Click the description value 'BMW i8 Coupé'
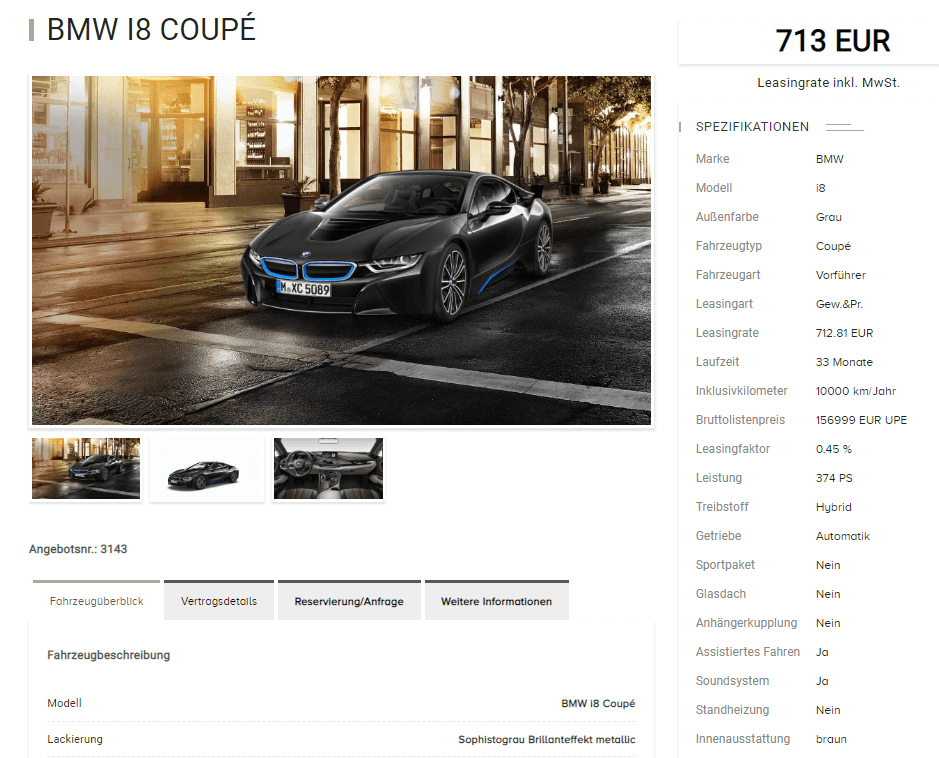939x758 pixels. 598,704
